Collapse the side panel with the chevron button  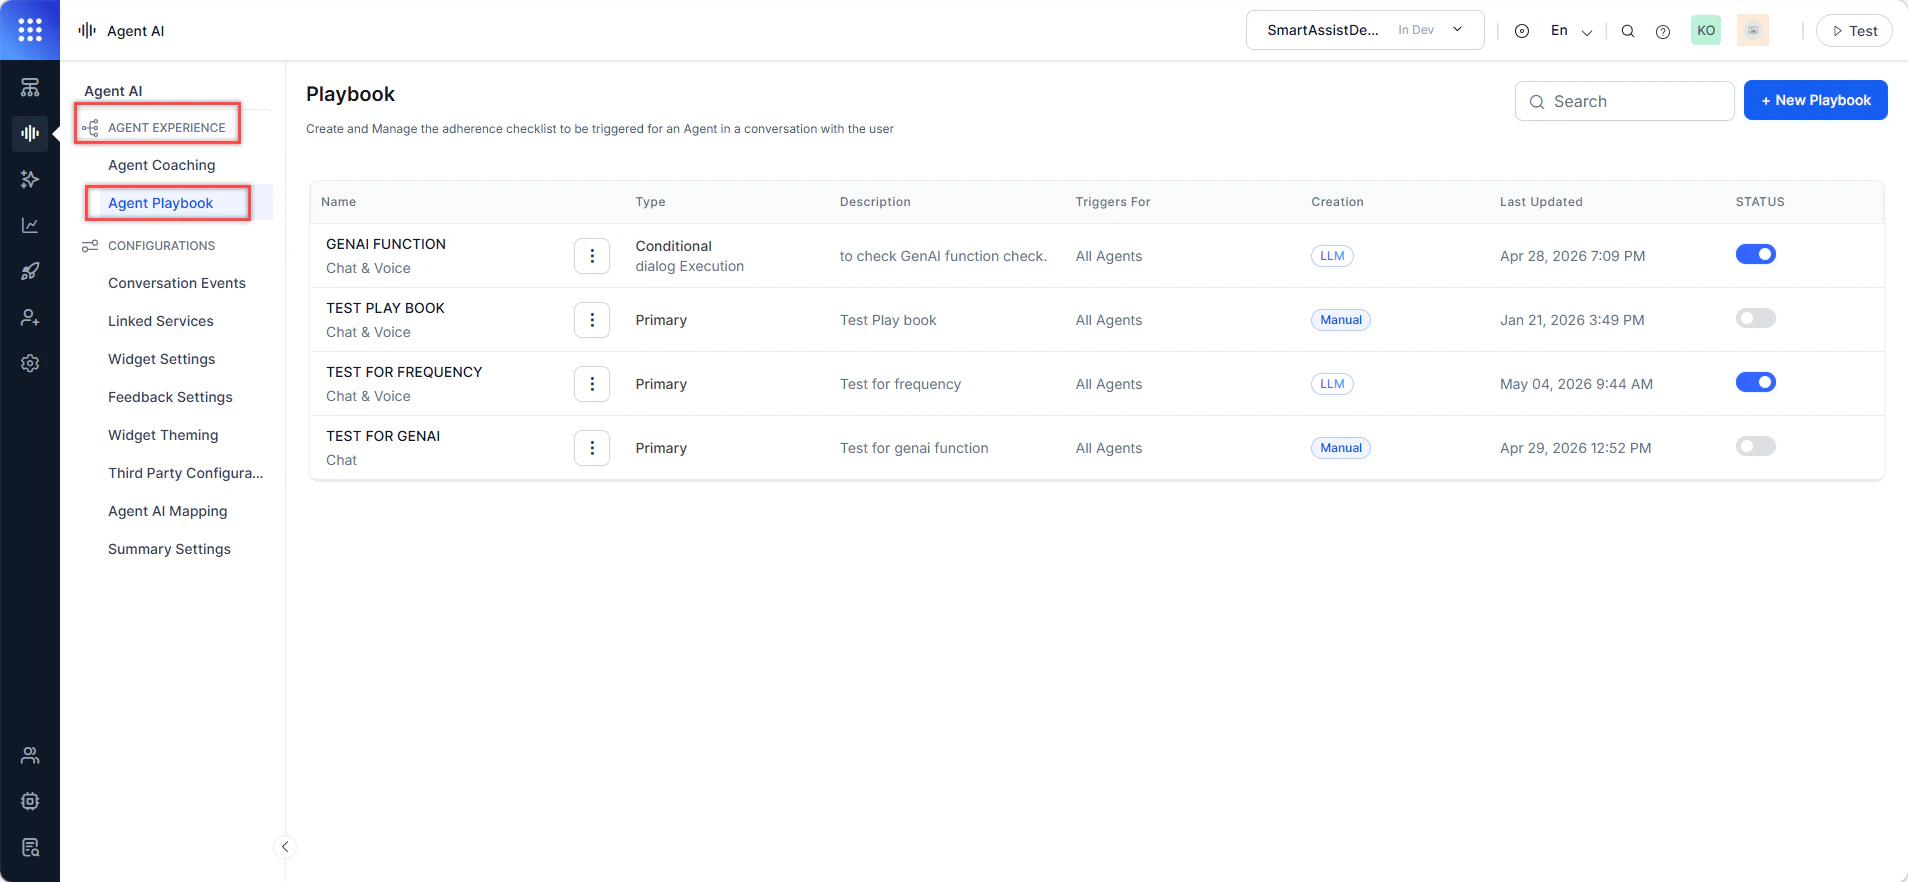click(285, 847)
